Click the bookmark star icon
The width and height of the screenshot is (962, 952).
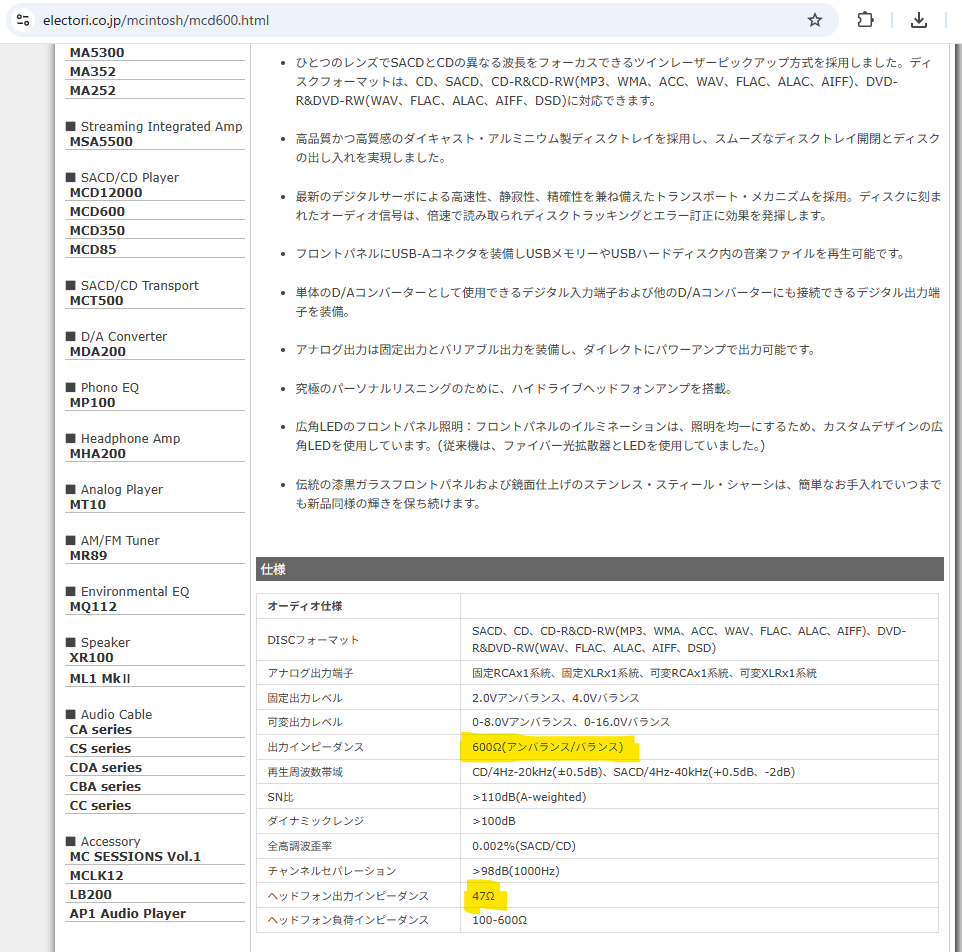[815, 20]
